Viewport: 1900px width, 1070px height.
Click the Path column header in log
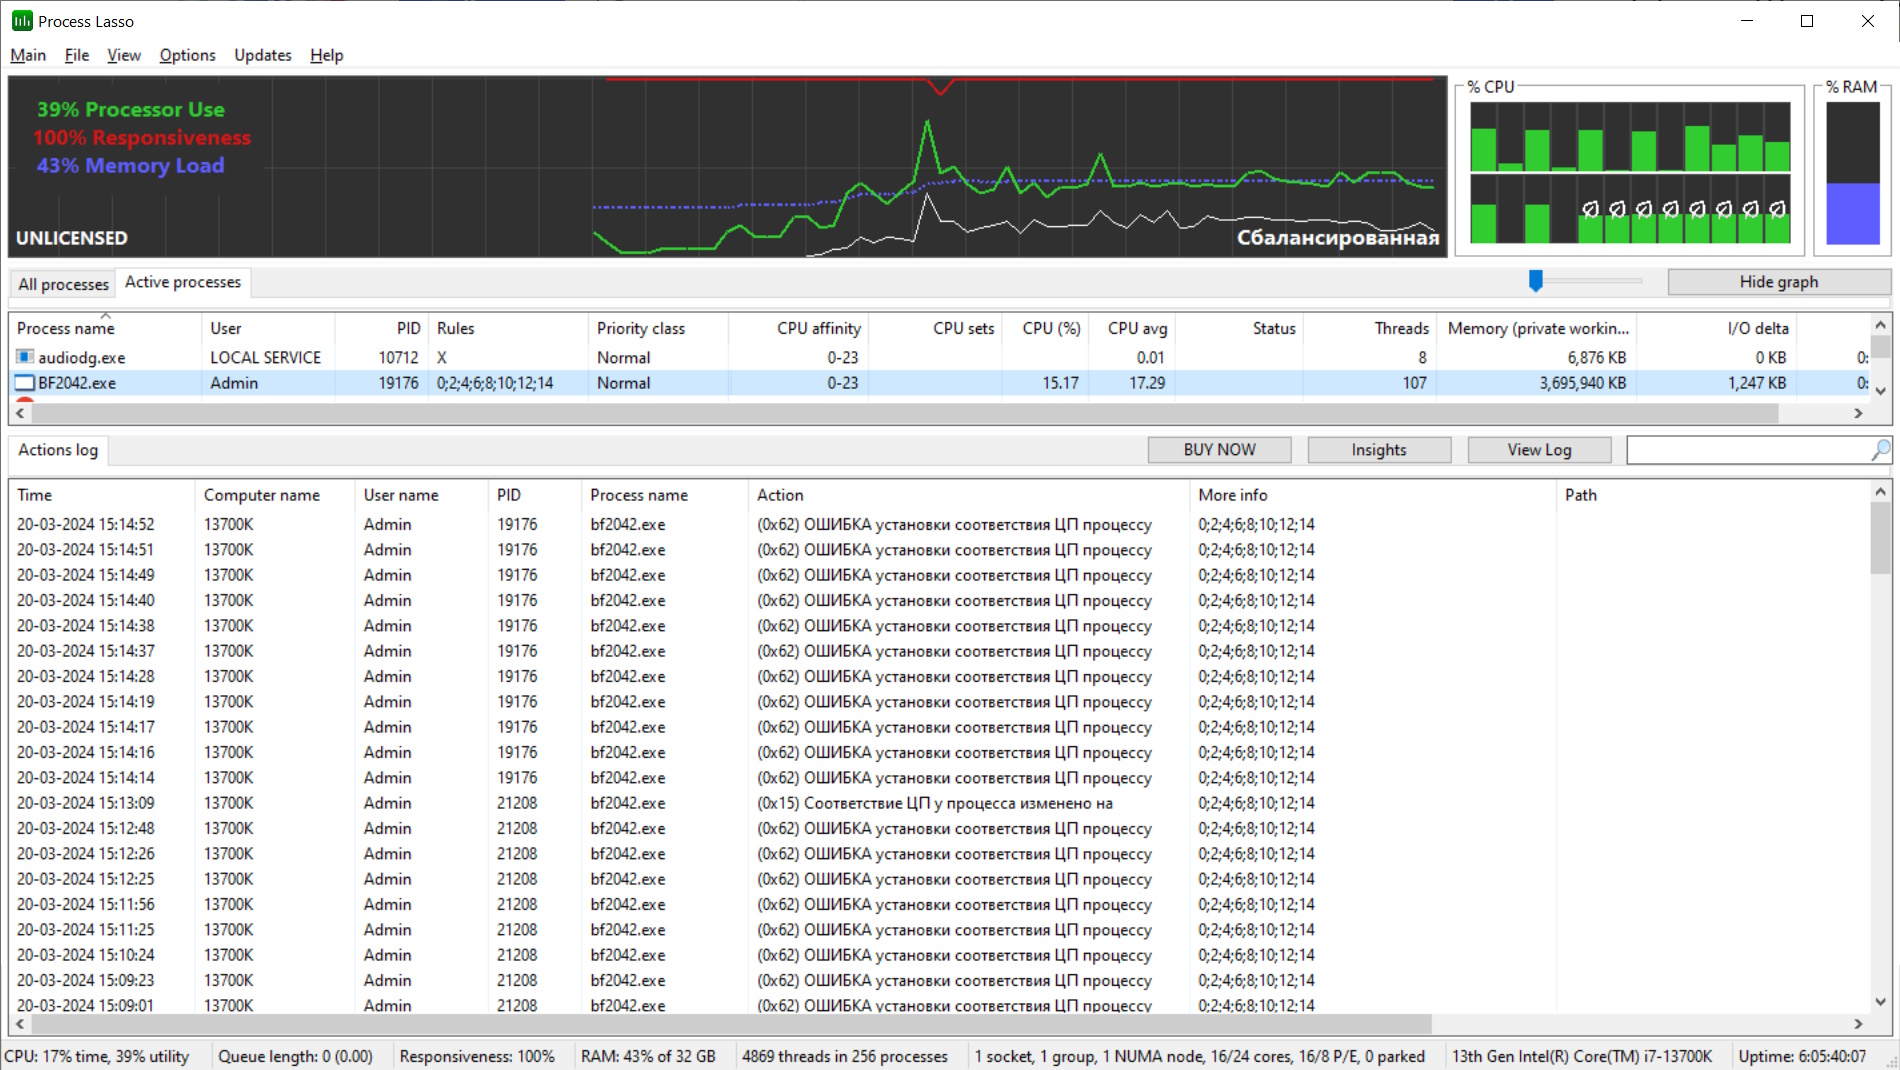click(x=1712, y=495)
